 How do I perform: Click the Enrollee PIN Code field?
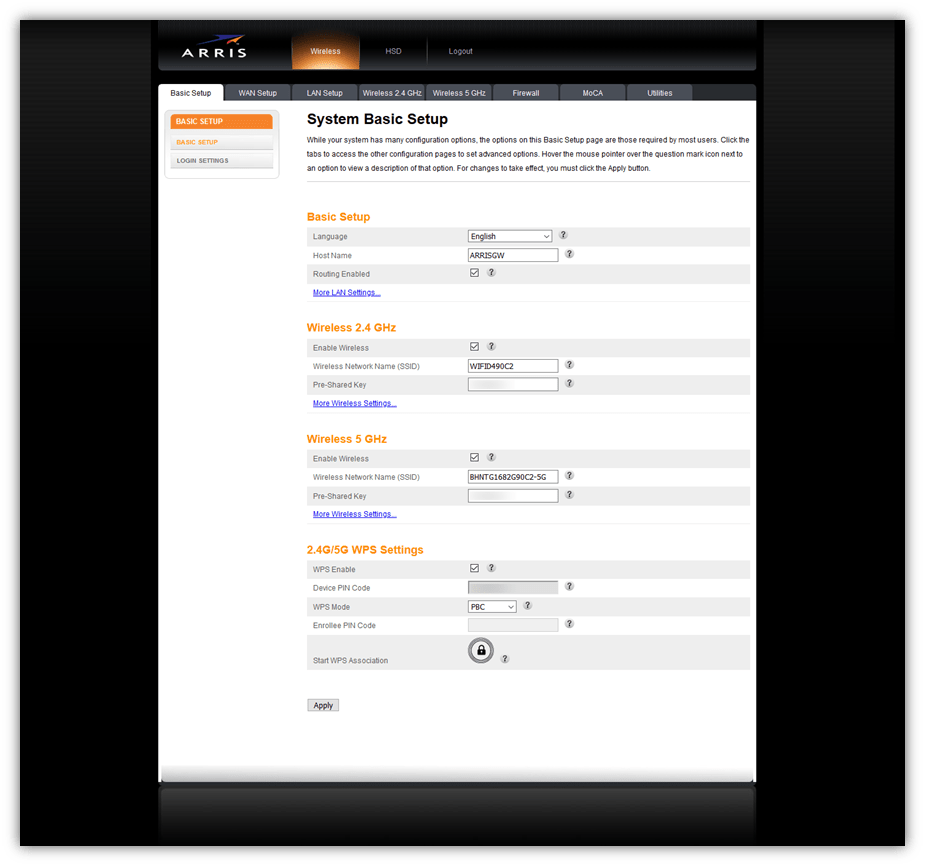tap(513, 625)
